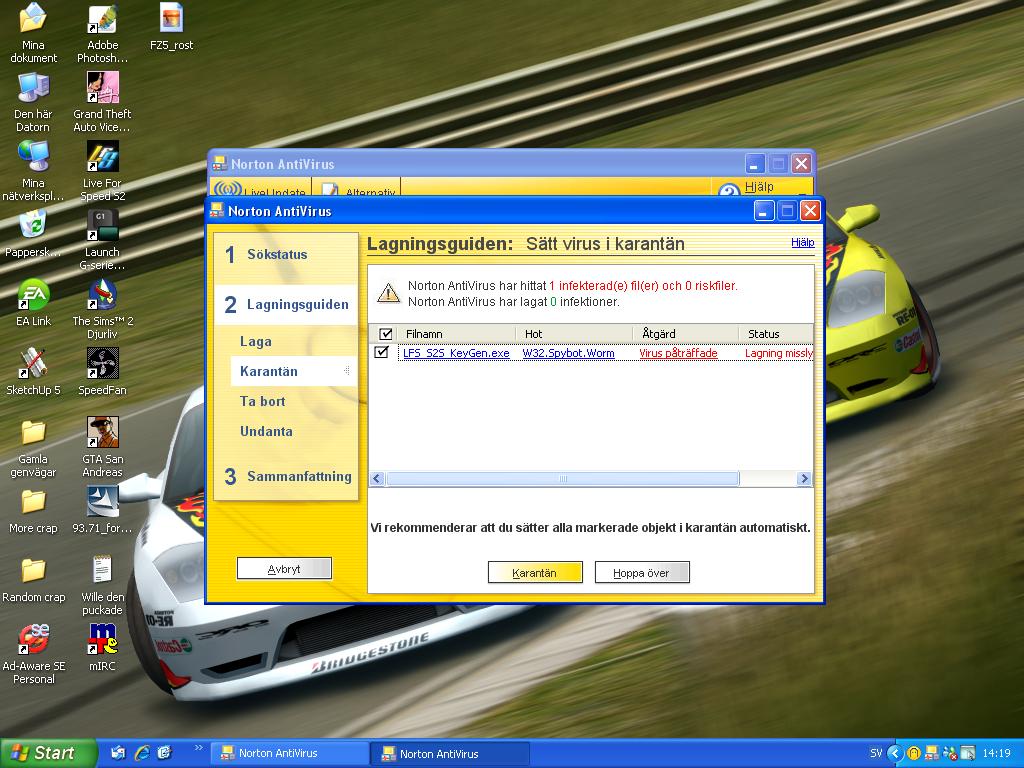Switch to first Norton AntiVirus taskbar button
Image resolution: width=1024 pixels, height=768 pixels.
(x=290, y=753)
